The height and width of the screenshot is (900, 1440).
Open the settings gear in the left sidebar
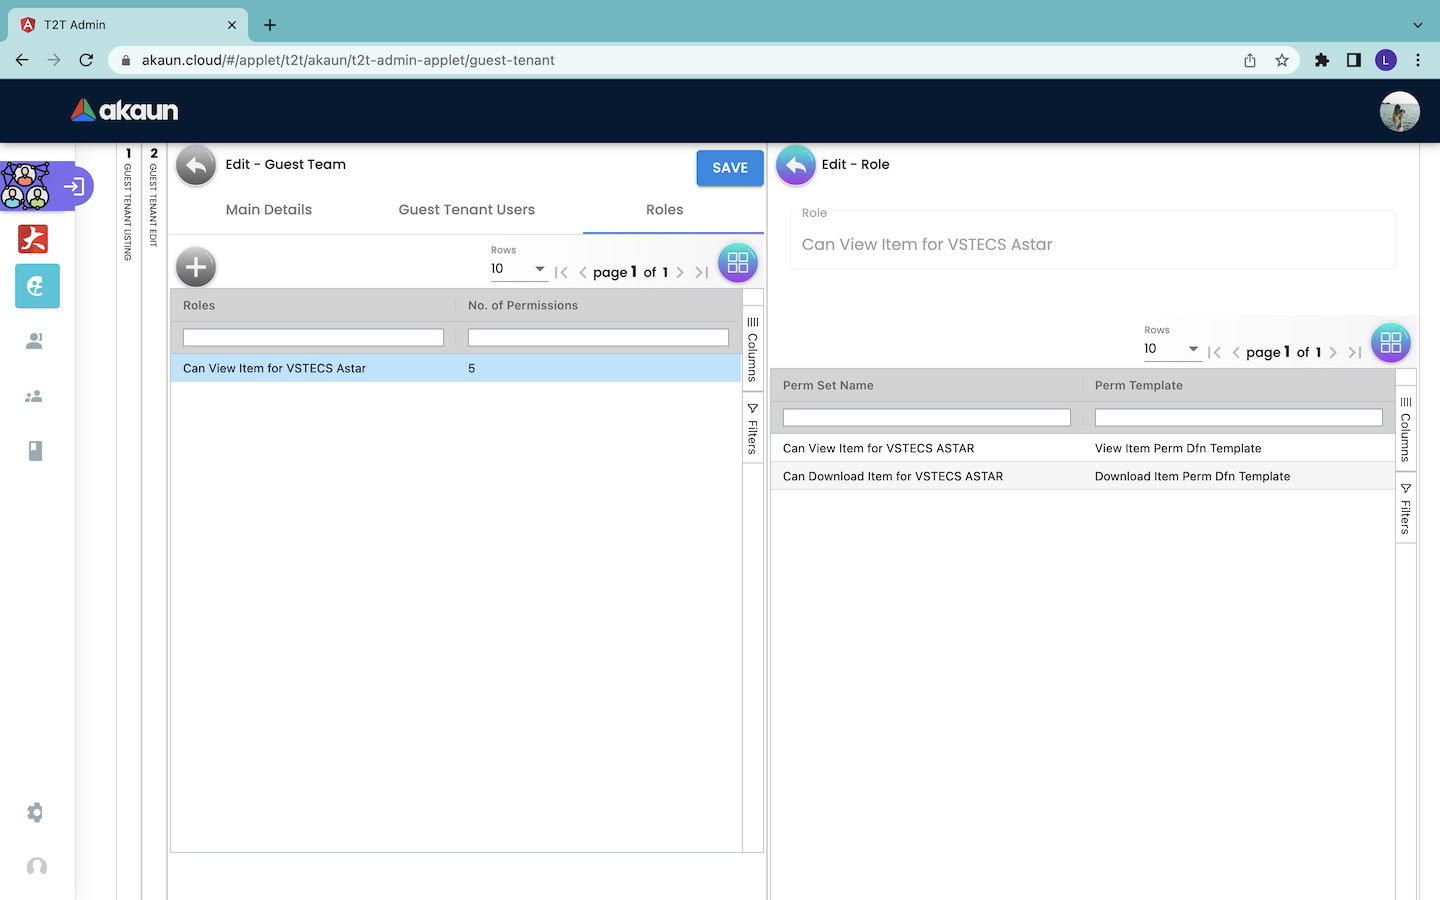tap(35, 812)
